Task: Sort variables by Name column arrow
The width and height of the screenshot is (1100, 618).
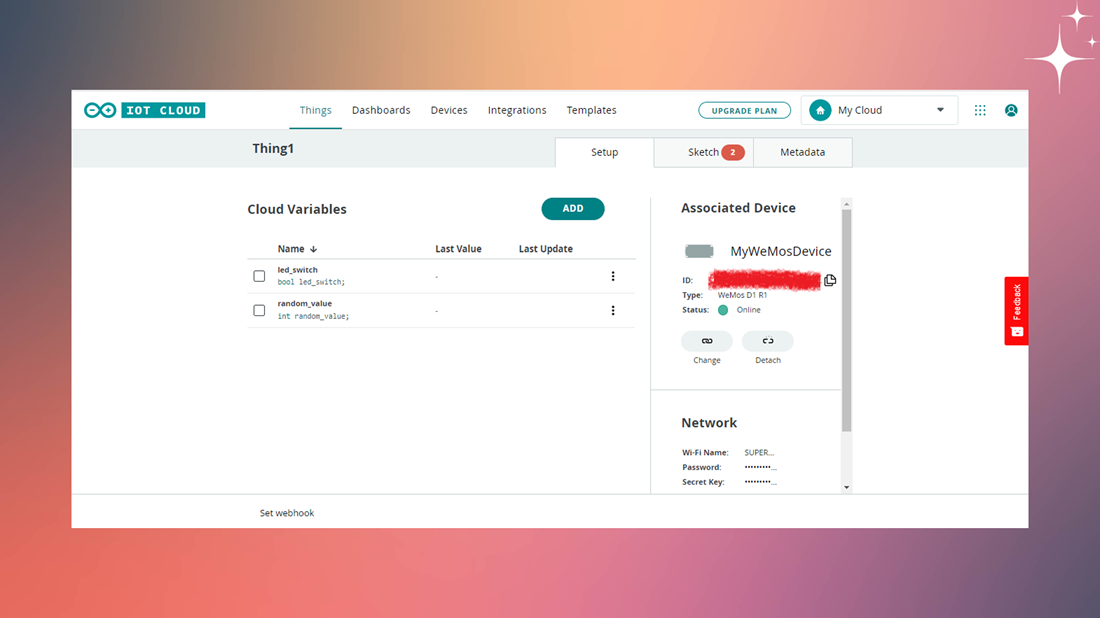Action: coord(314,249)
